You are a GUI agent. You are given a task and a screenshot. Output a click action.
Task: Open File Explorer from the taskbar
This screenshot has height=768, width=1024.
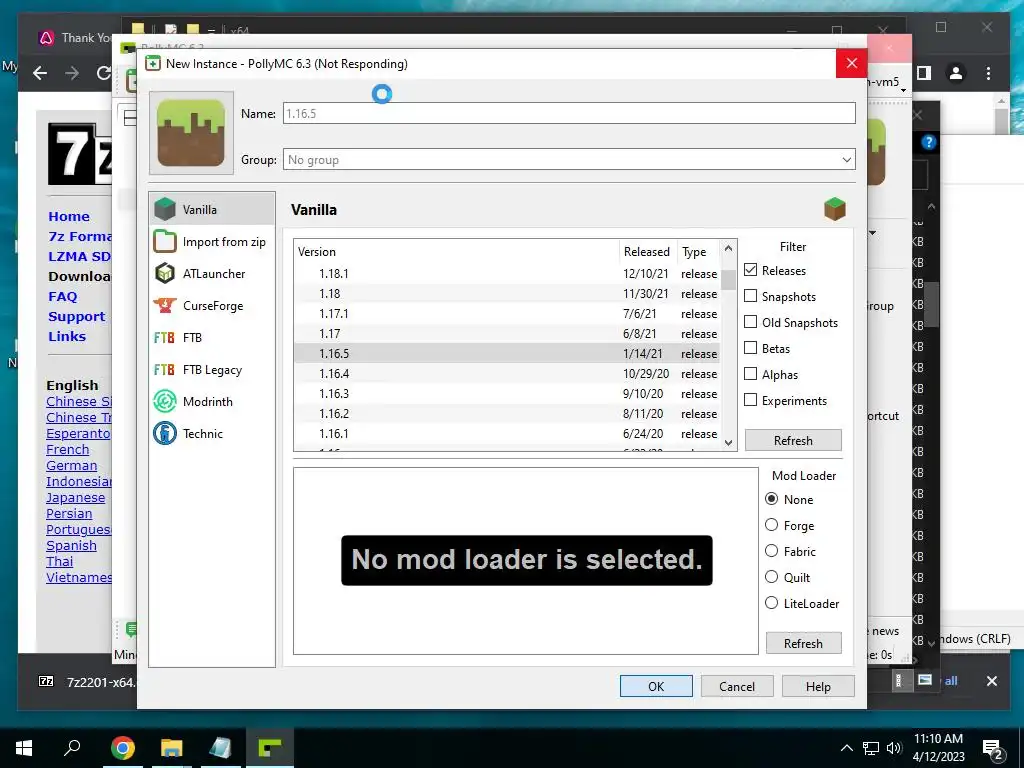pyautogui.click(x=172, y=748)
